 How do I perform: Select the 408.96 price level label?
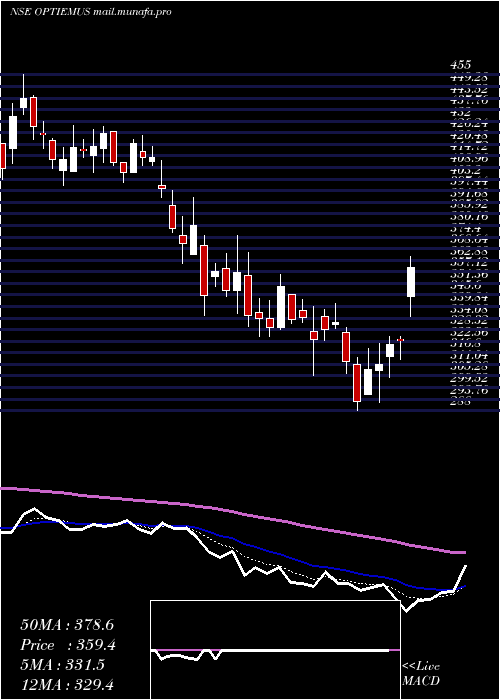[x=469, y=158]
